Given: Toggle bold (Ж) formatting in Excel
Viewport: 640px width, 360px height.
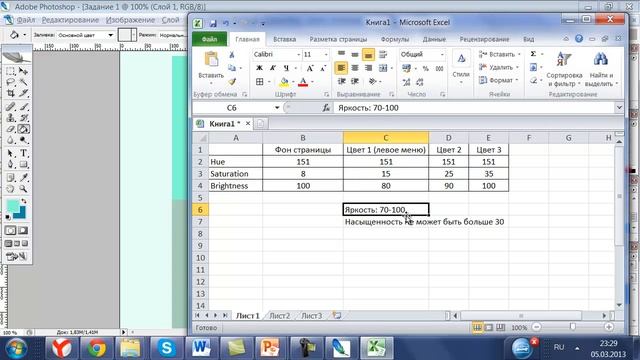Looking at the screenshot, I should (259, 68).
